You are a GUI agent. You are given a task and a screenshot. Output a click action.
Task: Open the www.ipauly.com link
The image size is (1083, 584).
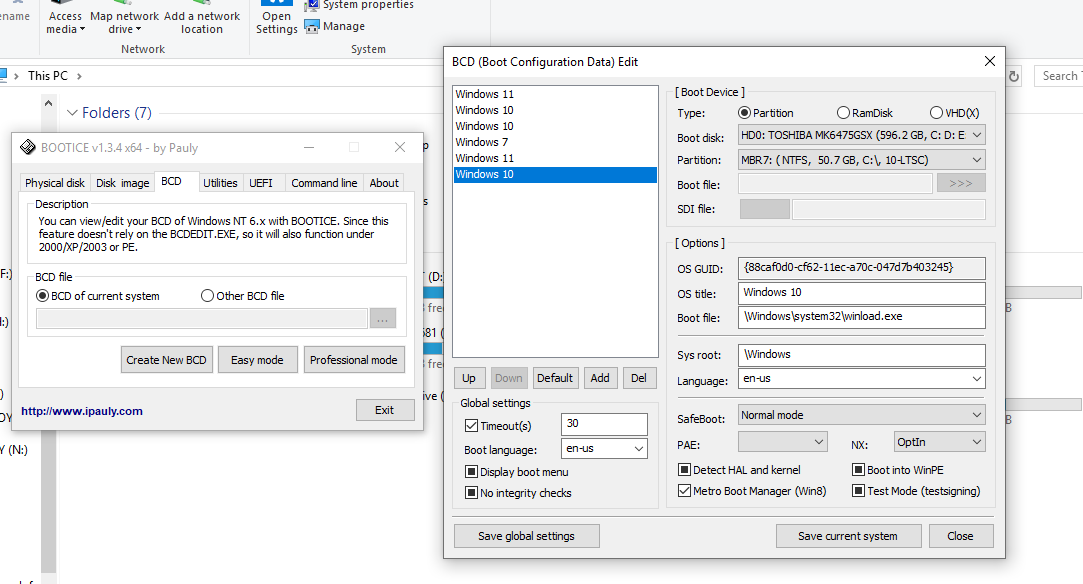82,411
